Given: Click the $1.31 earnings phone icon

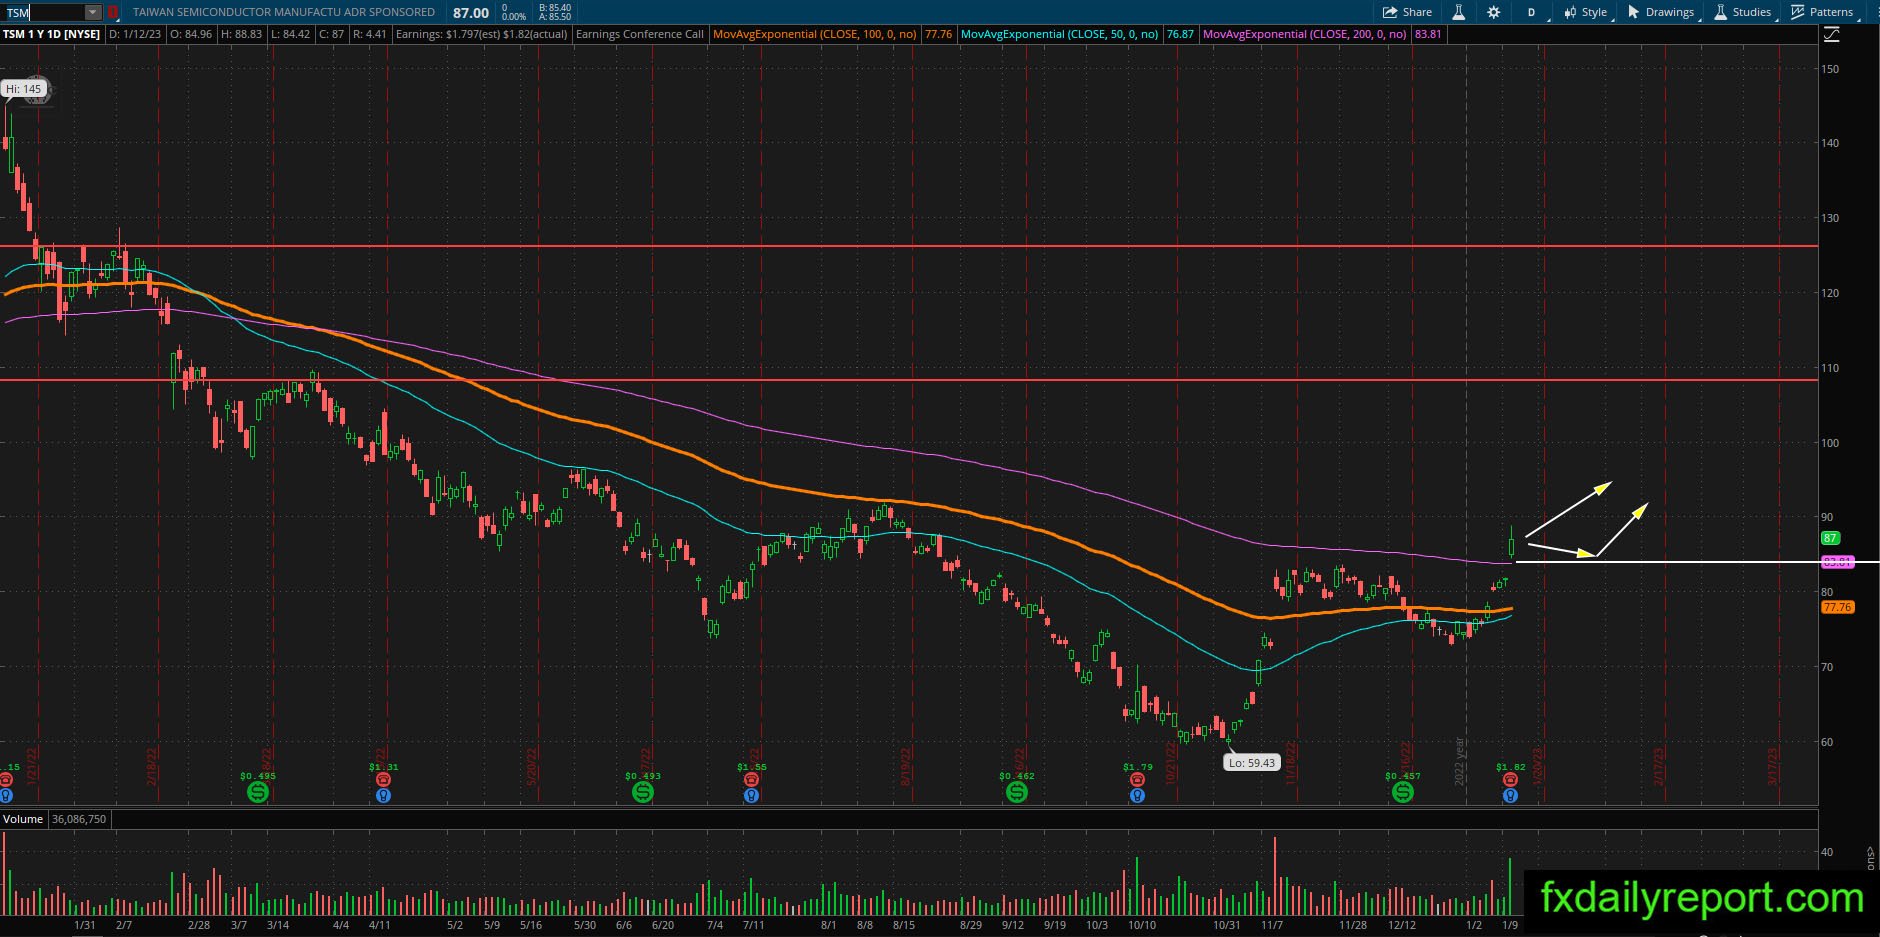Looking at the screenshot, I should coord(382,779).
